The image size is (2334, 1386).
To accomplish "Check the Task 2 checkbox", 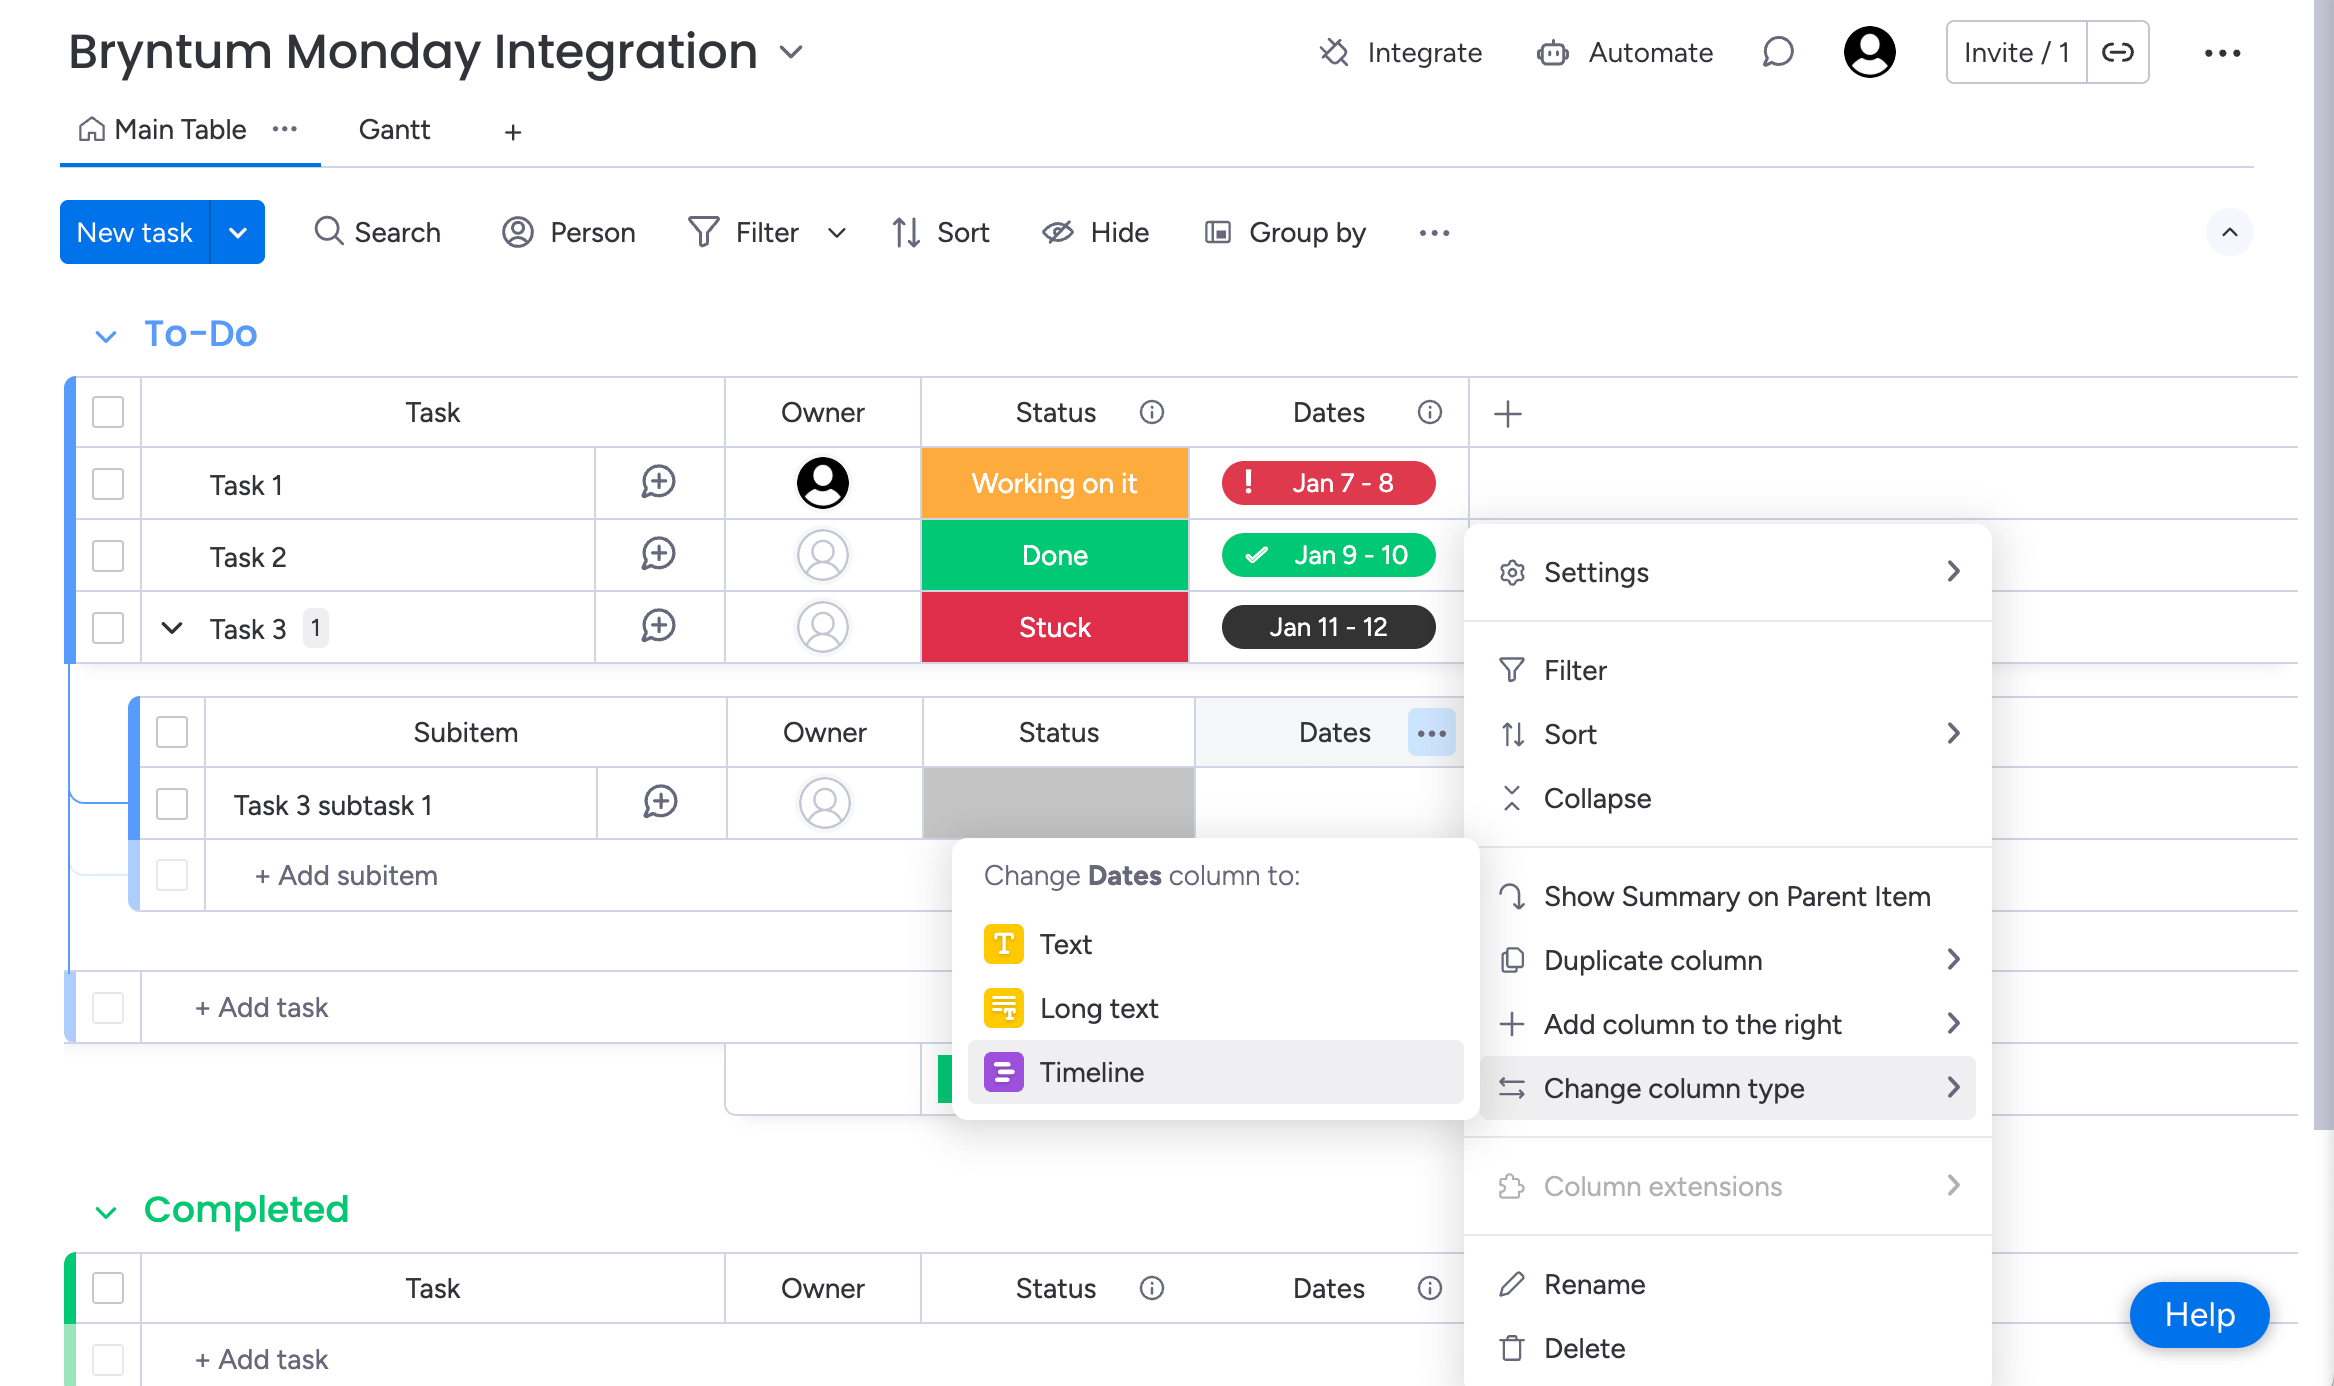I will (108, 556).
